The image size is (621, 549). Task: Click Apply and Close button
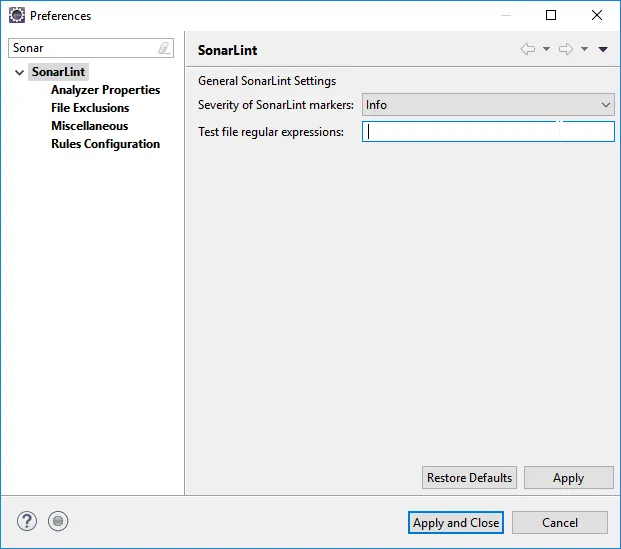point(456,523)
